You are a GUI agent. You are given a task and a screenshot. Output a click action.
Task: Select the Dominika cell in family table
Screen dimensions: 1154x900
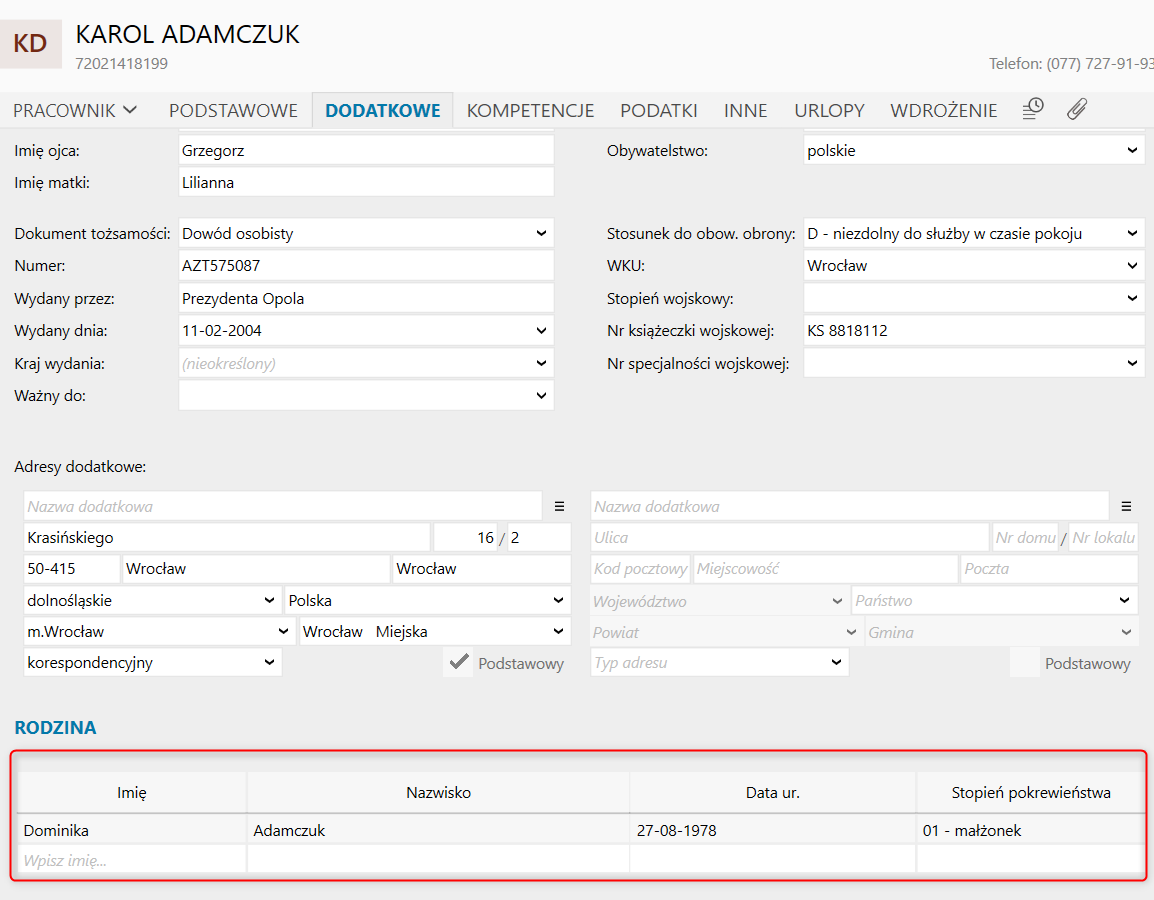pos(132,830)
